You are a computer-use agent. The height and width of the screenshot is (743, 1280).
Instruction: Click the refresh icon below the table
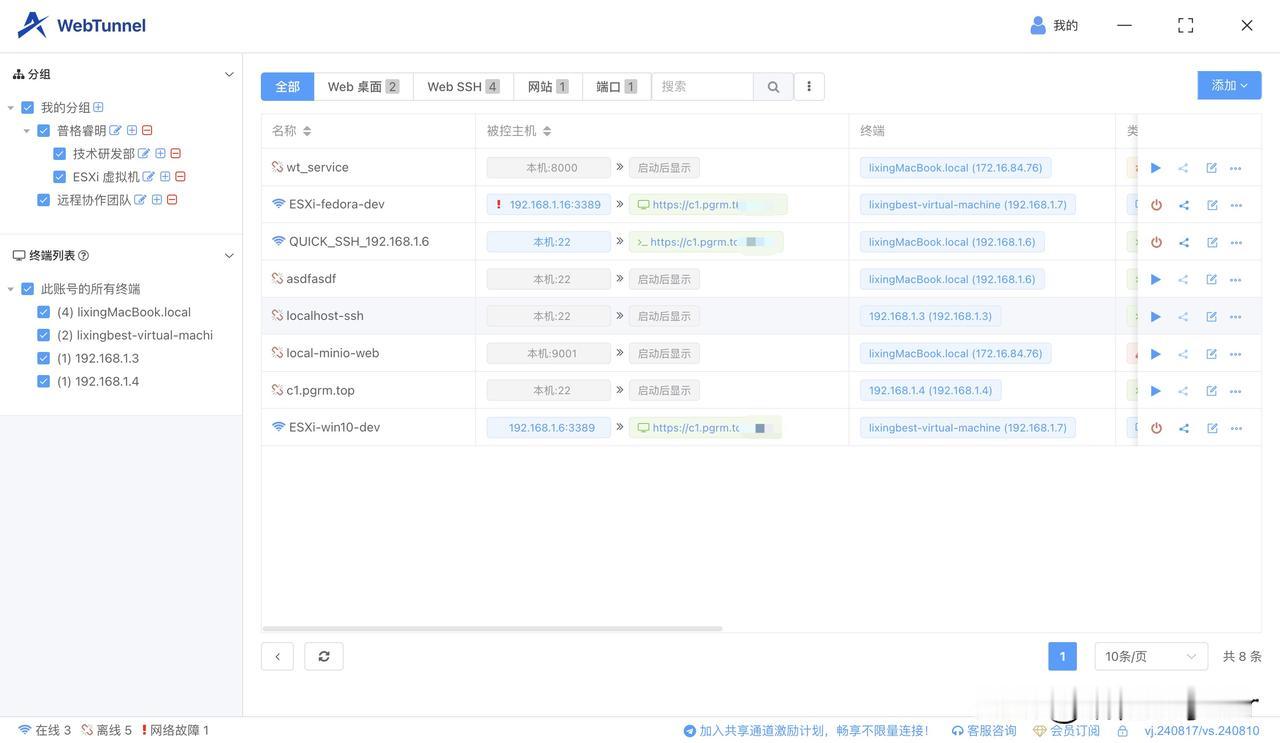coord(324,656)
